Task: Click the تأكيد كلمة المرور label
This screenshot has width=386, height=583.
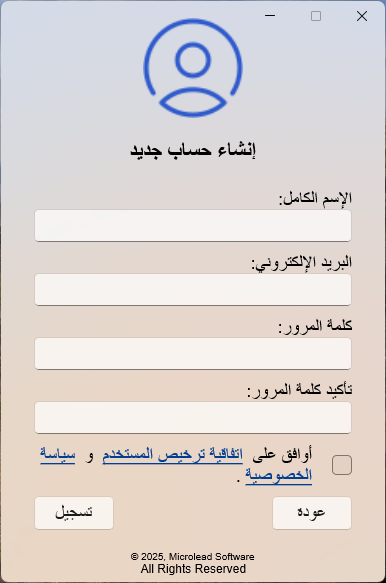Action: coord(300,390)
